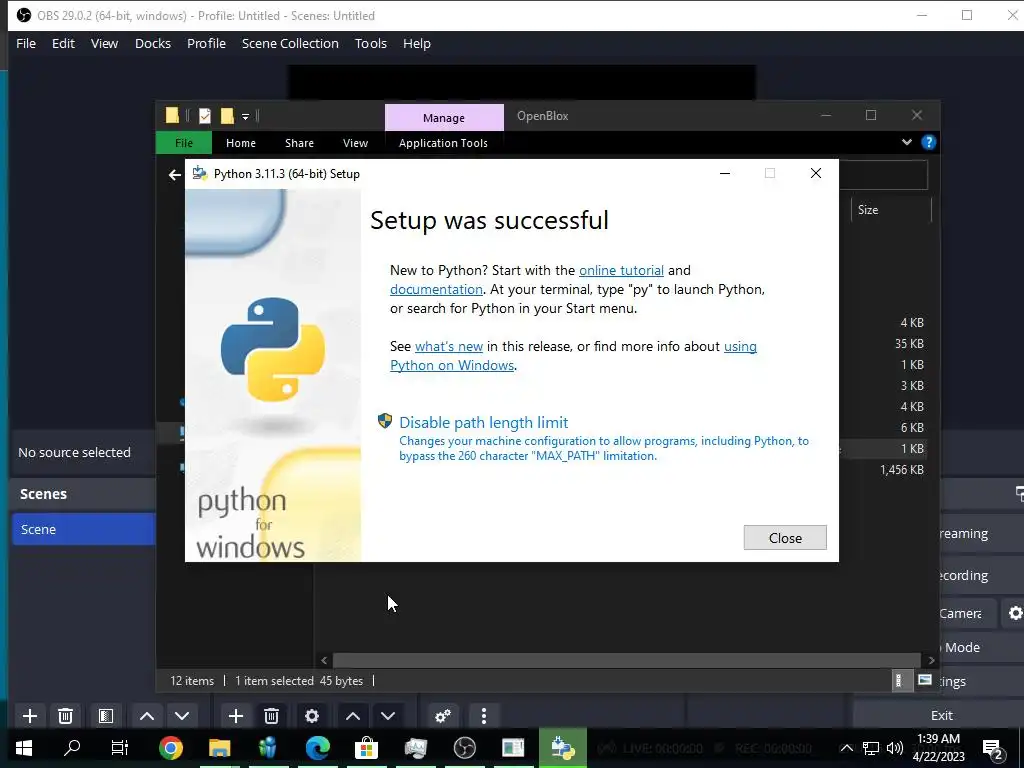This screenshot has height=768, width=1024.
Task: Open OBS File menu
Action: pos(26,43)
